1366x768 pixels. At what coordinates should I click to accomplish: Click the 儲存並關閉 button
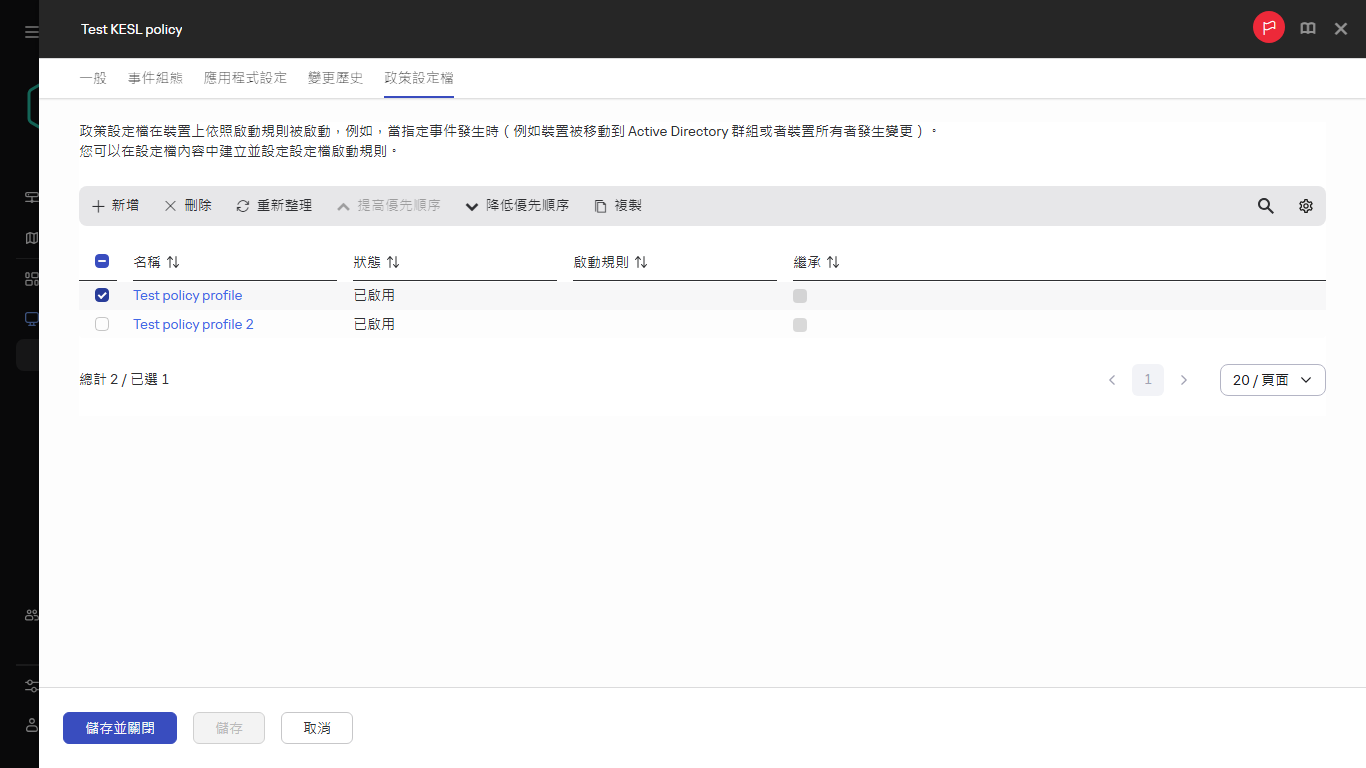tap(119, 728)
